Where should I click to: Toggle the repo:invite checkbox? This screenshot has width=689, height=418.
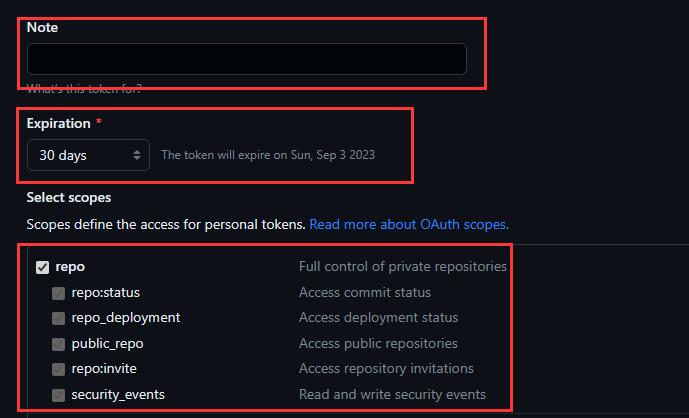(x=58, y=369)
